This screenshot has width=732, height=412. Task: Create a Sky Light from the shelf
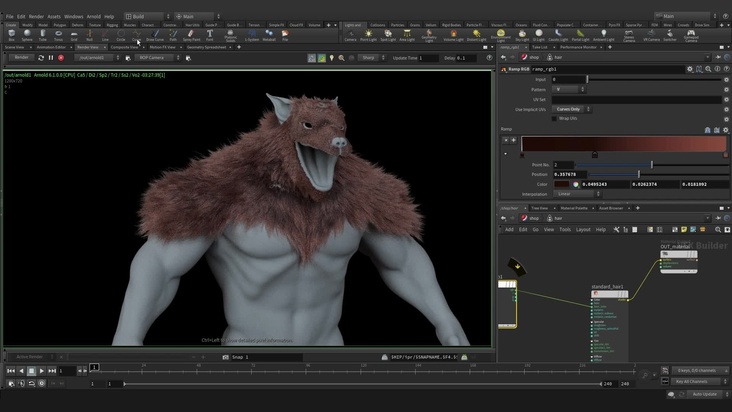pos(520,35)
